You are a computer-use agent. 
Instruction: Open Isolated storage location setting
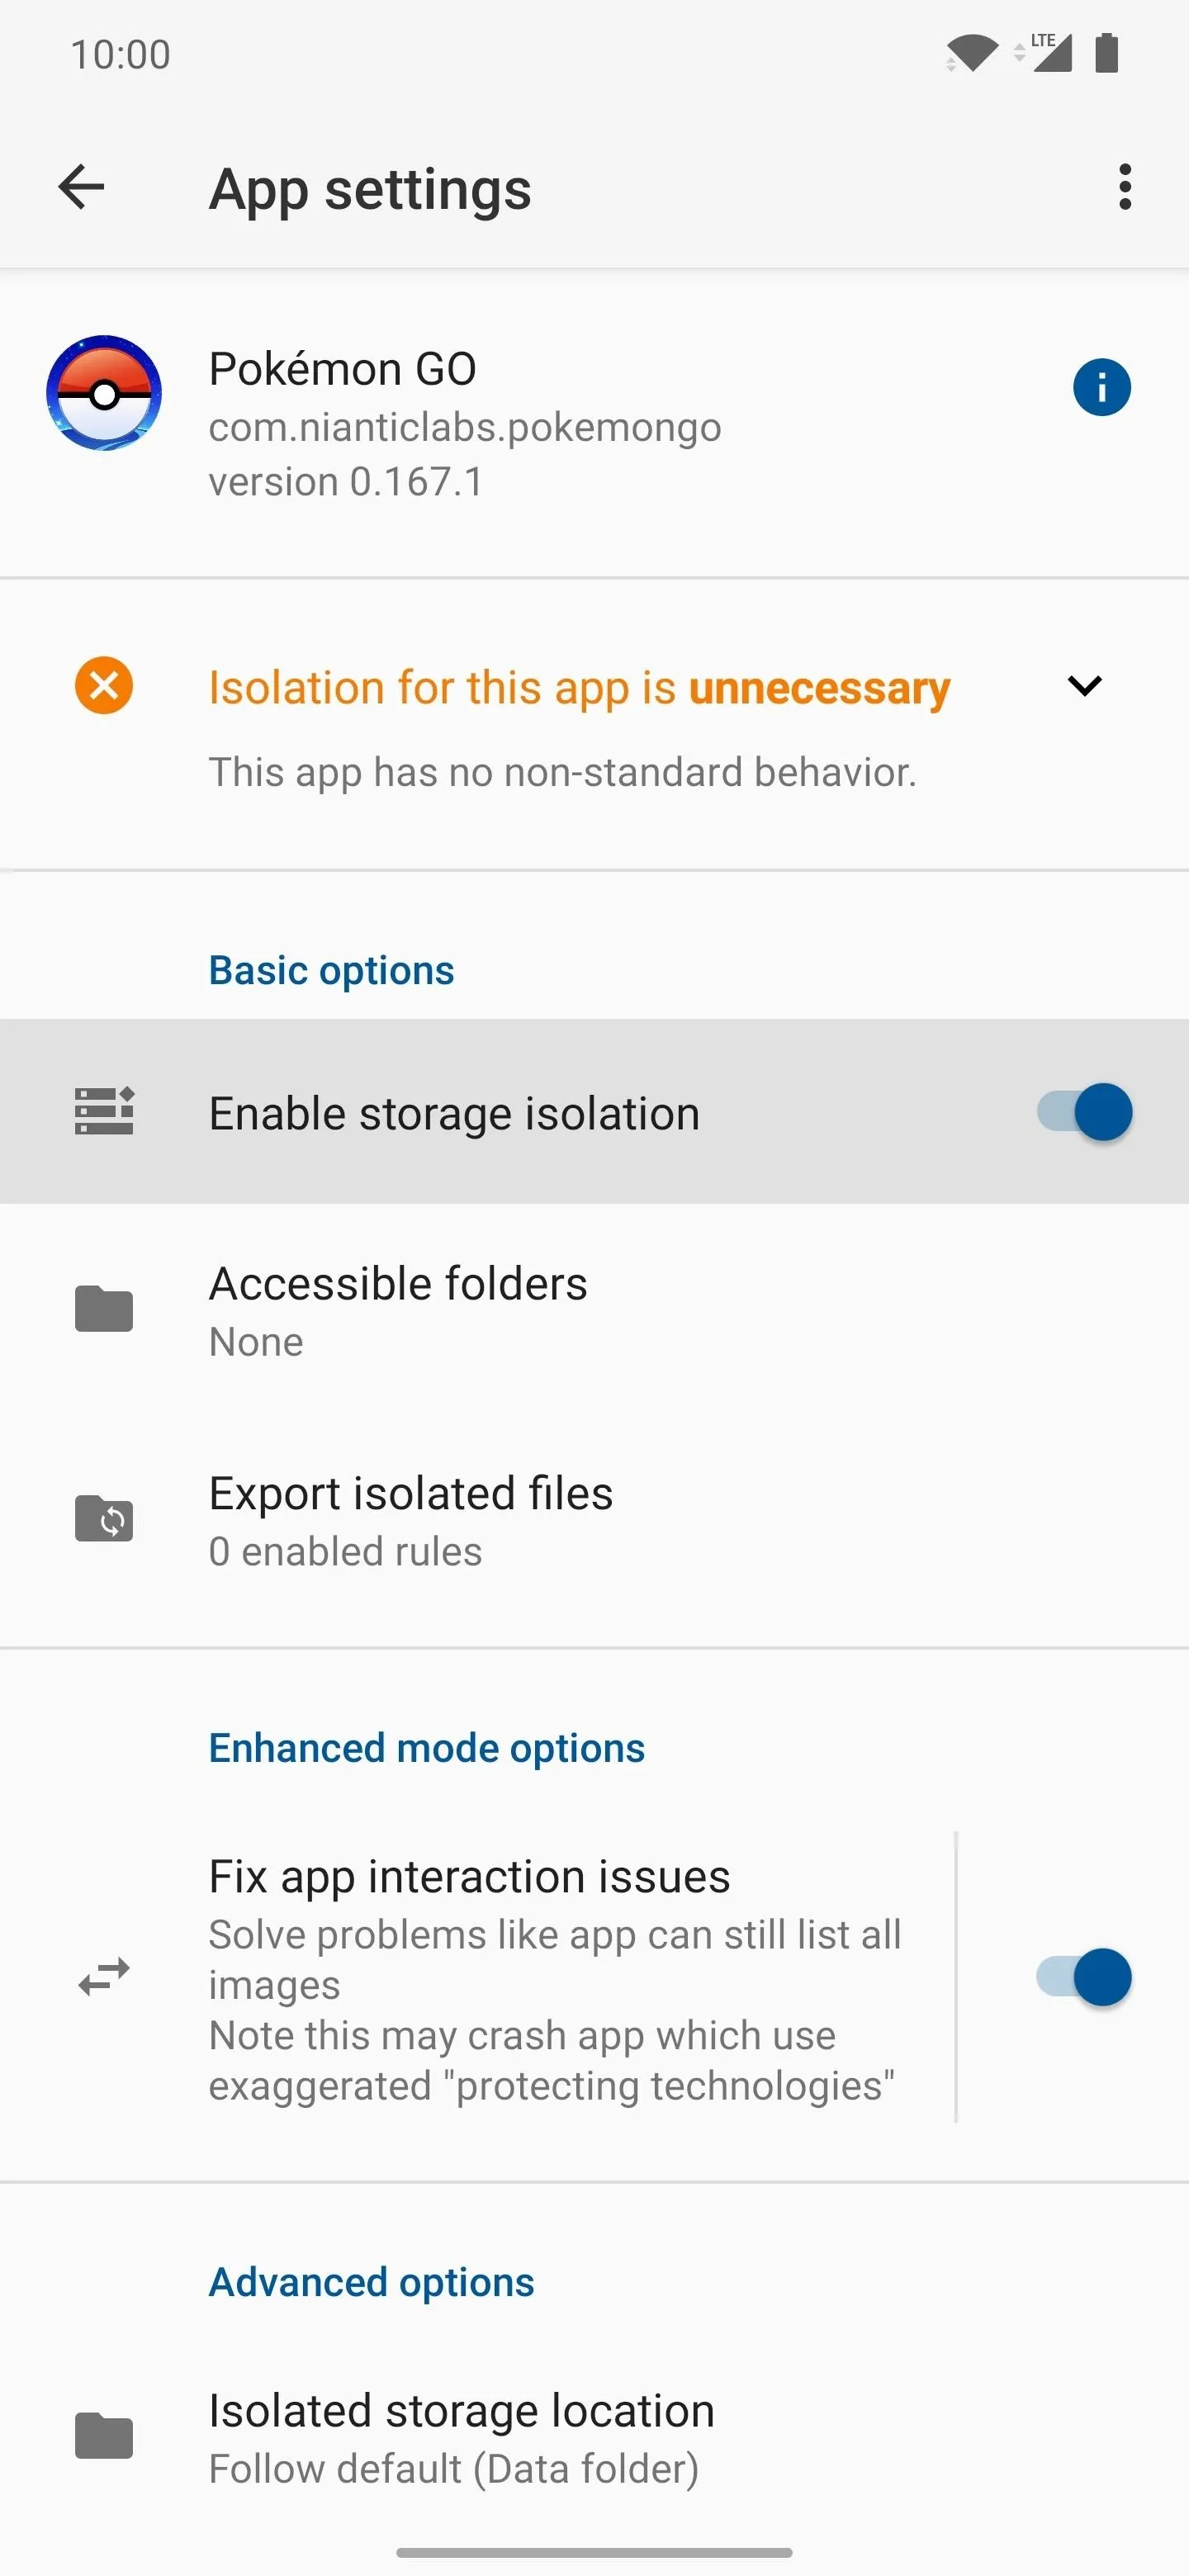(594, 2438)
